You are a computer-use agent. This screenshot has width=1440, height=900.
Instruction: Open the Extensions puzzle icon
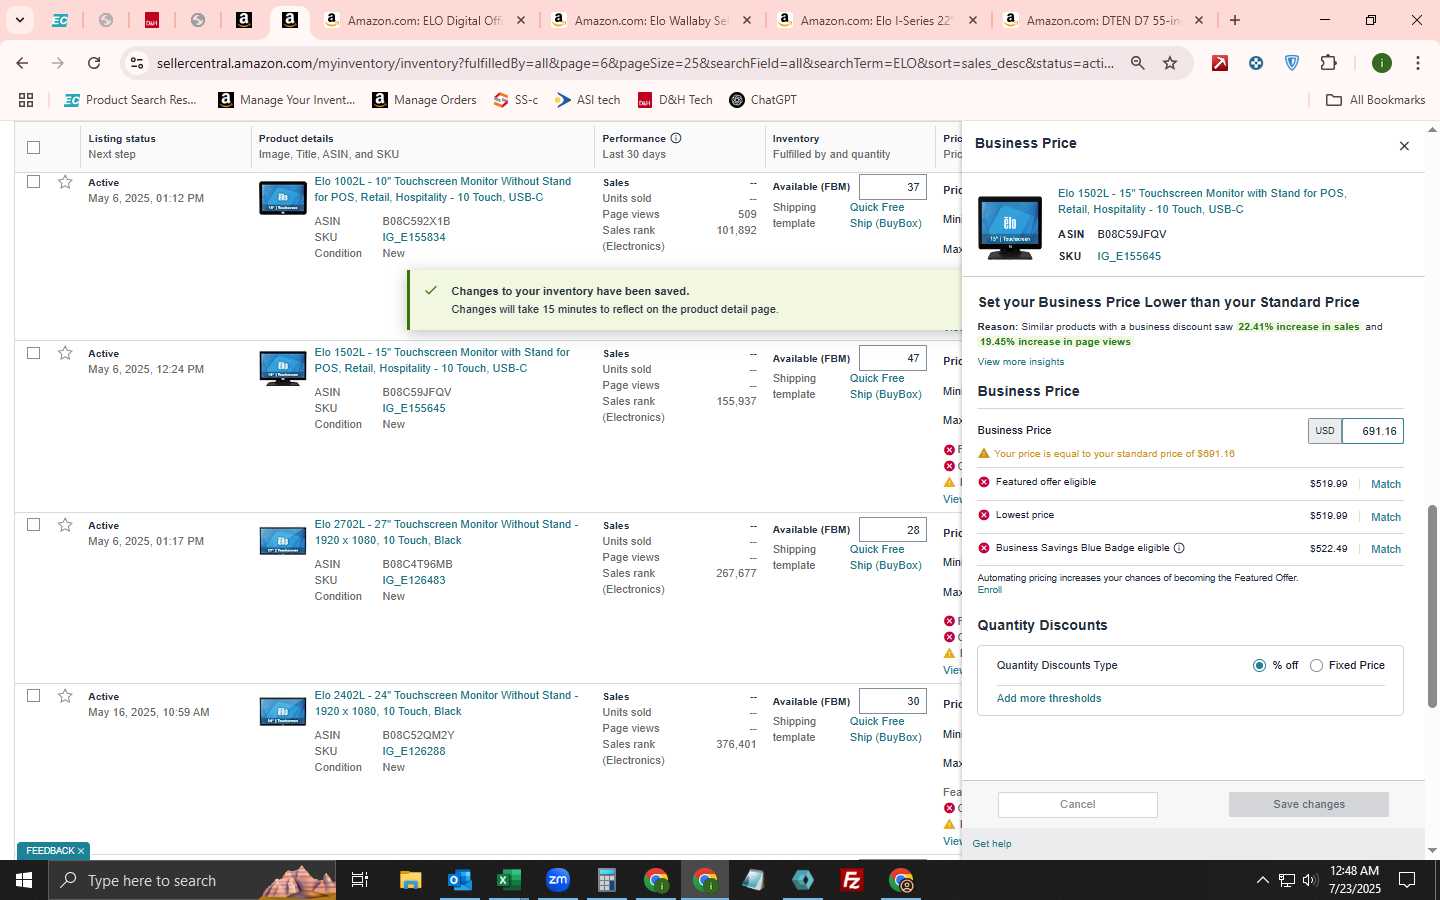[x=1328, y=63]
